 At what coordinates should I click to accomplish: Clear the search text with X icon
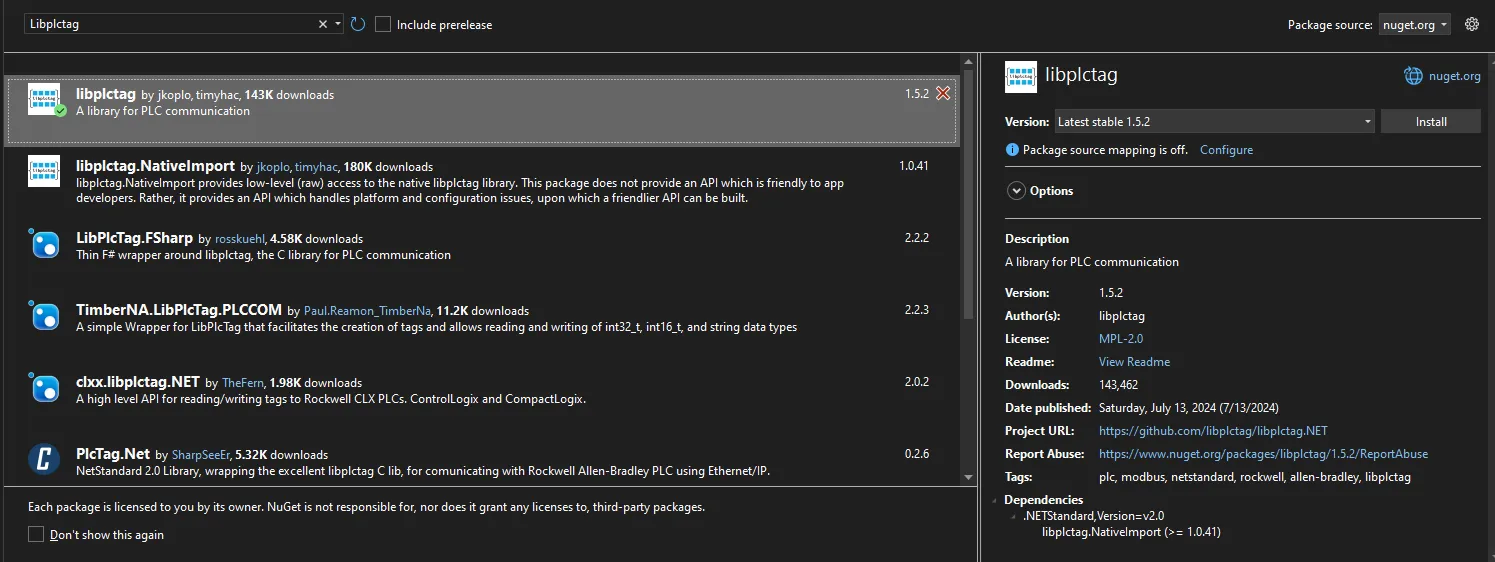tap(323, 24)
